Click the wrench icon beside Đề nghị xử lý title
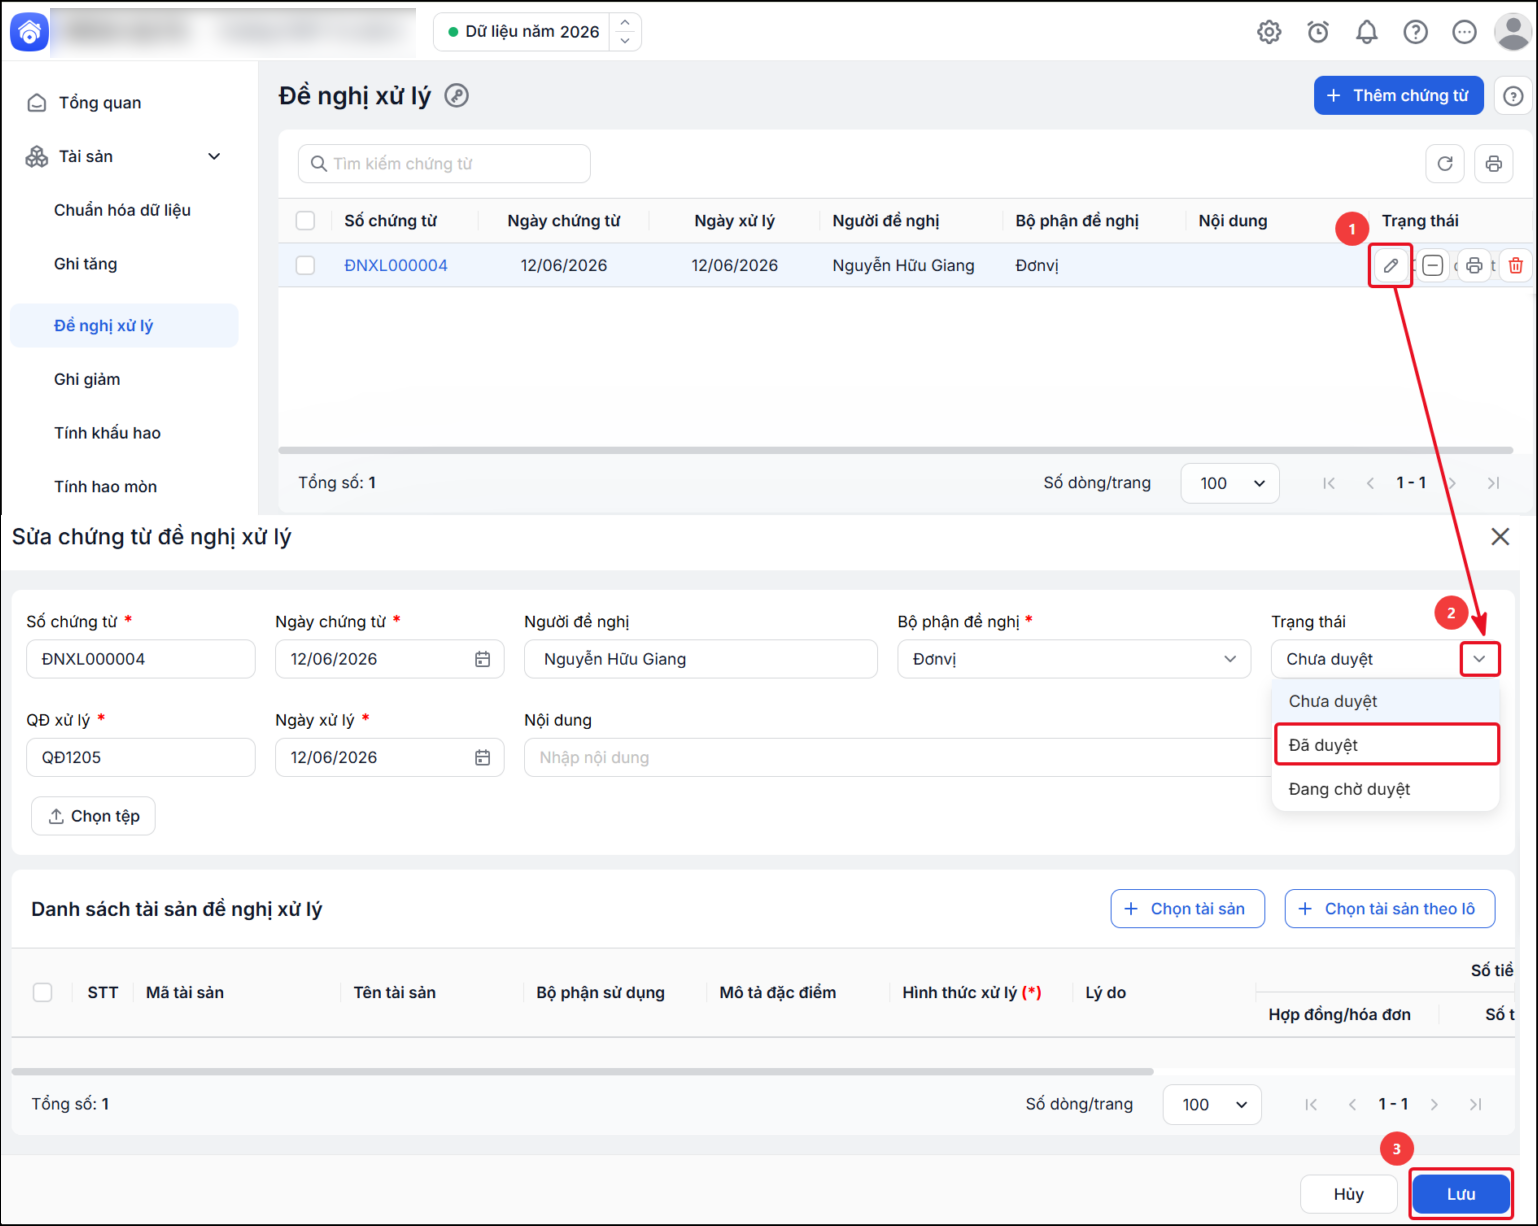The image size is (1538, 1226). [457, 96]
